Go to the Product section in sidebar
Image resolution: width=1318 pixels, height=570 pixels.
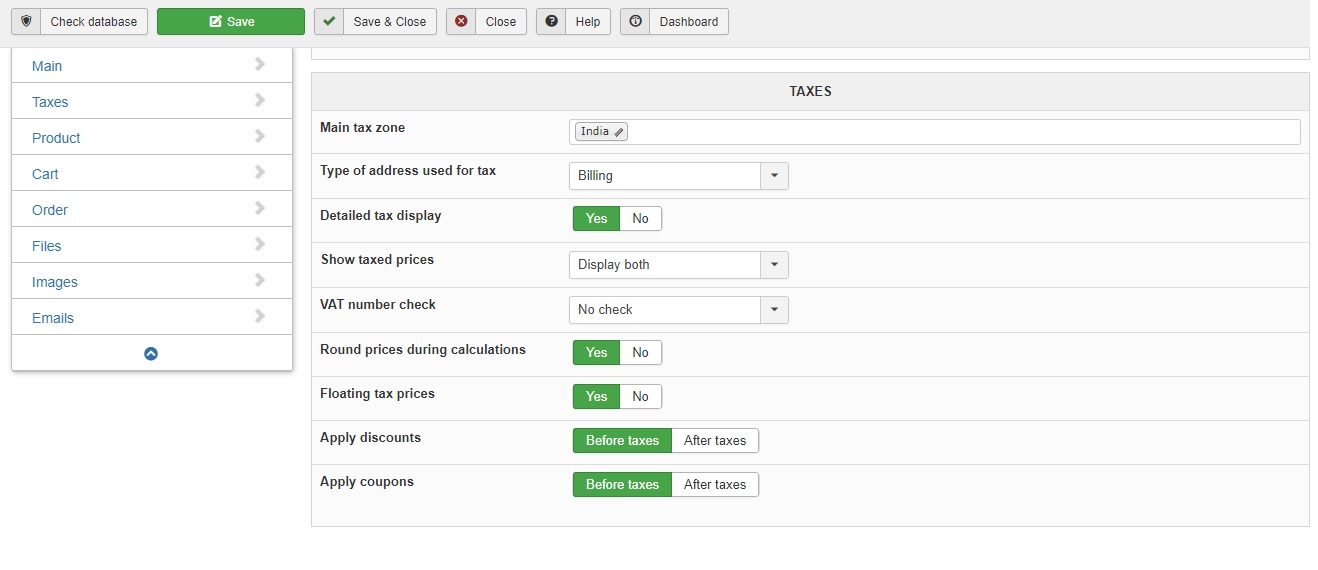[56, 138]
